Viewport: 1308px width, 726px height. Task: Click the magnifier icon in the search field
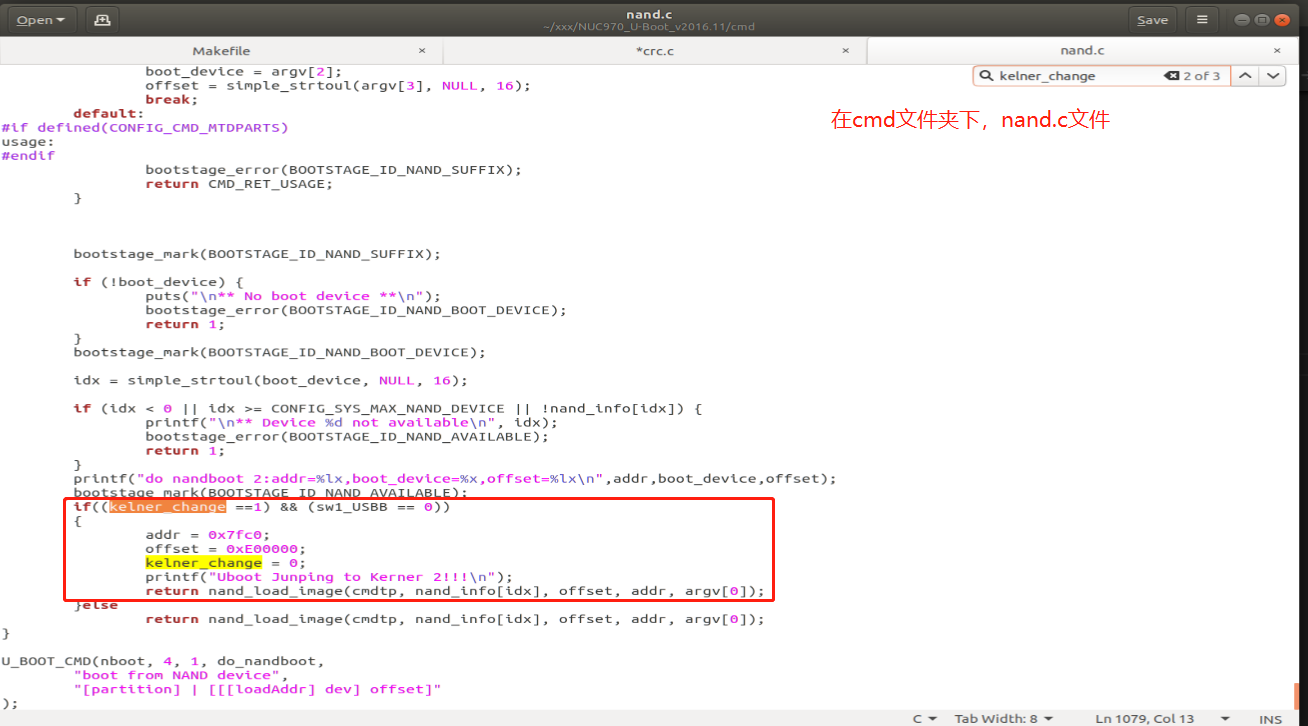pyautogui.click(x=987, y=75)
